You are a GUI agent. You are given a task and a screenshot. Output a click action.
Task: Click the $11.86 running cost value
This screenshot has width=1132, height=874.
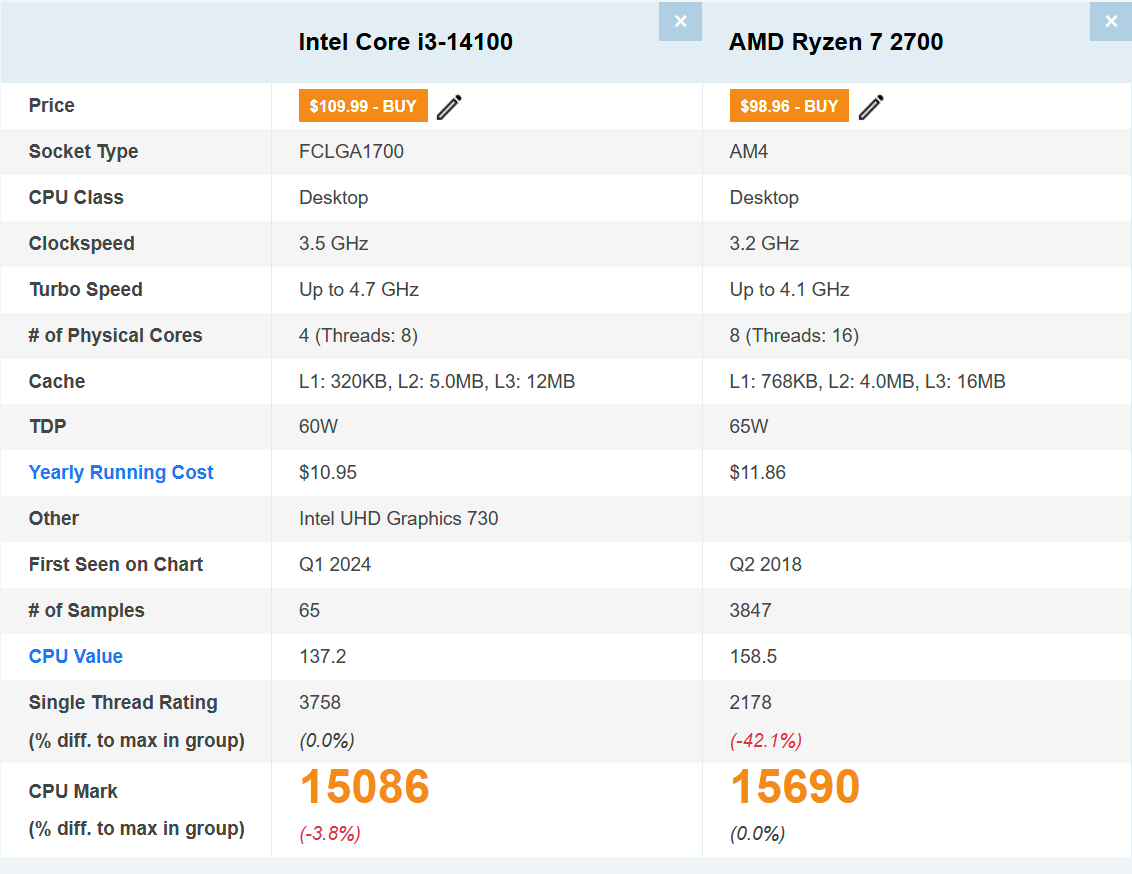click(x=757, y=473)
